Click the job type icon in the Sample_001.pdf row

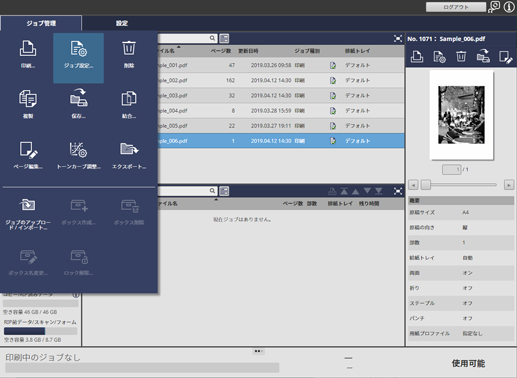pyautogui.click(x=333, y=65)
